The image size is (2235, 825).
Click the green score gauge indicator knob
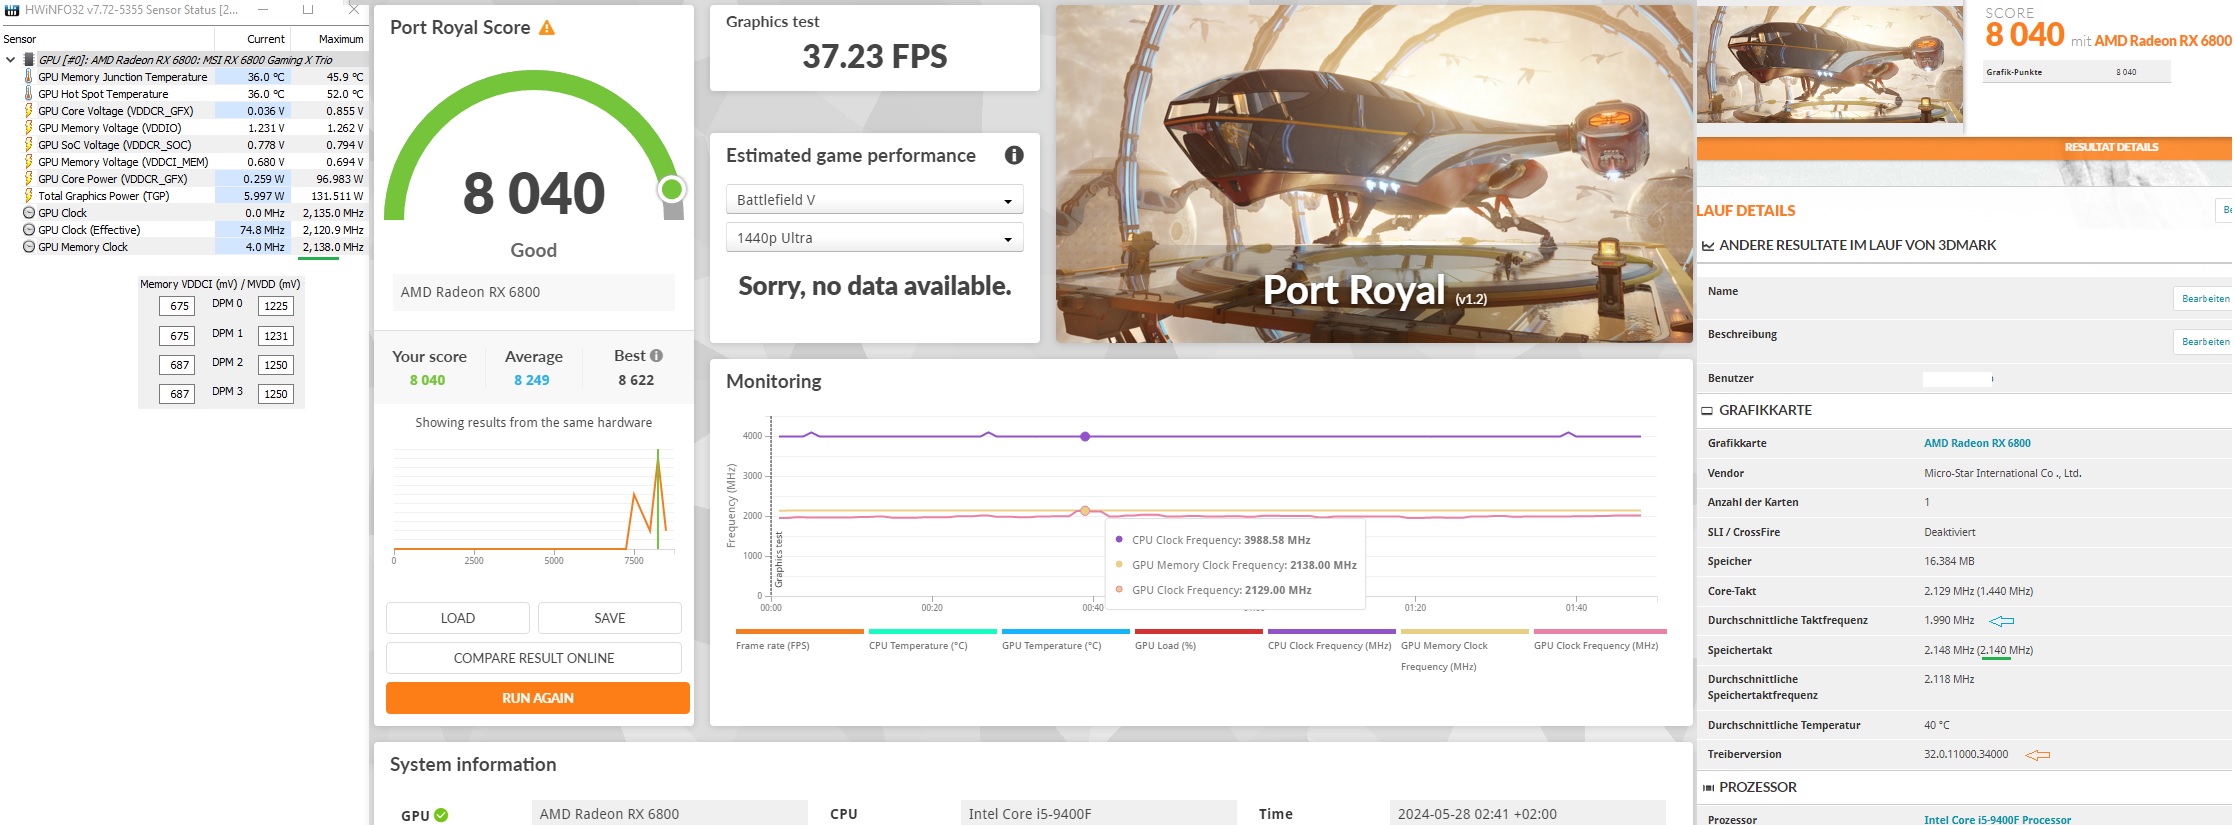672,189
